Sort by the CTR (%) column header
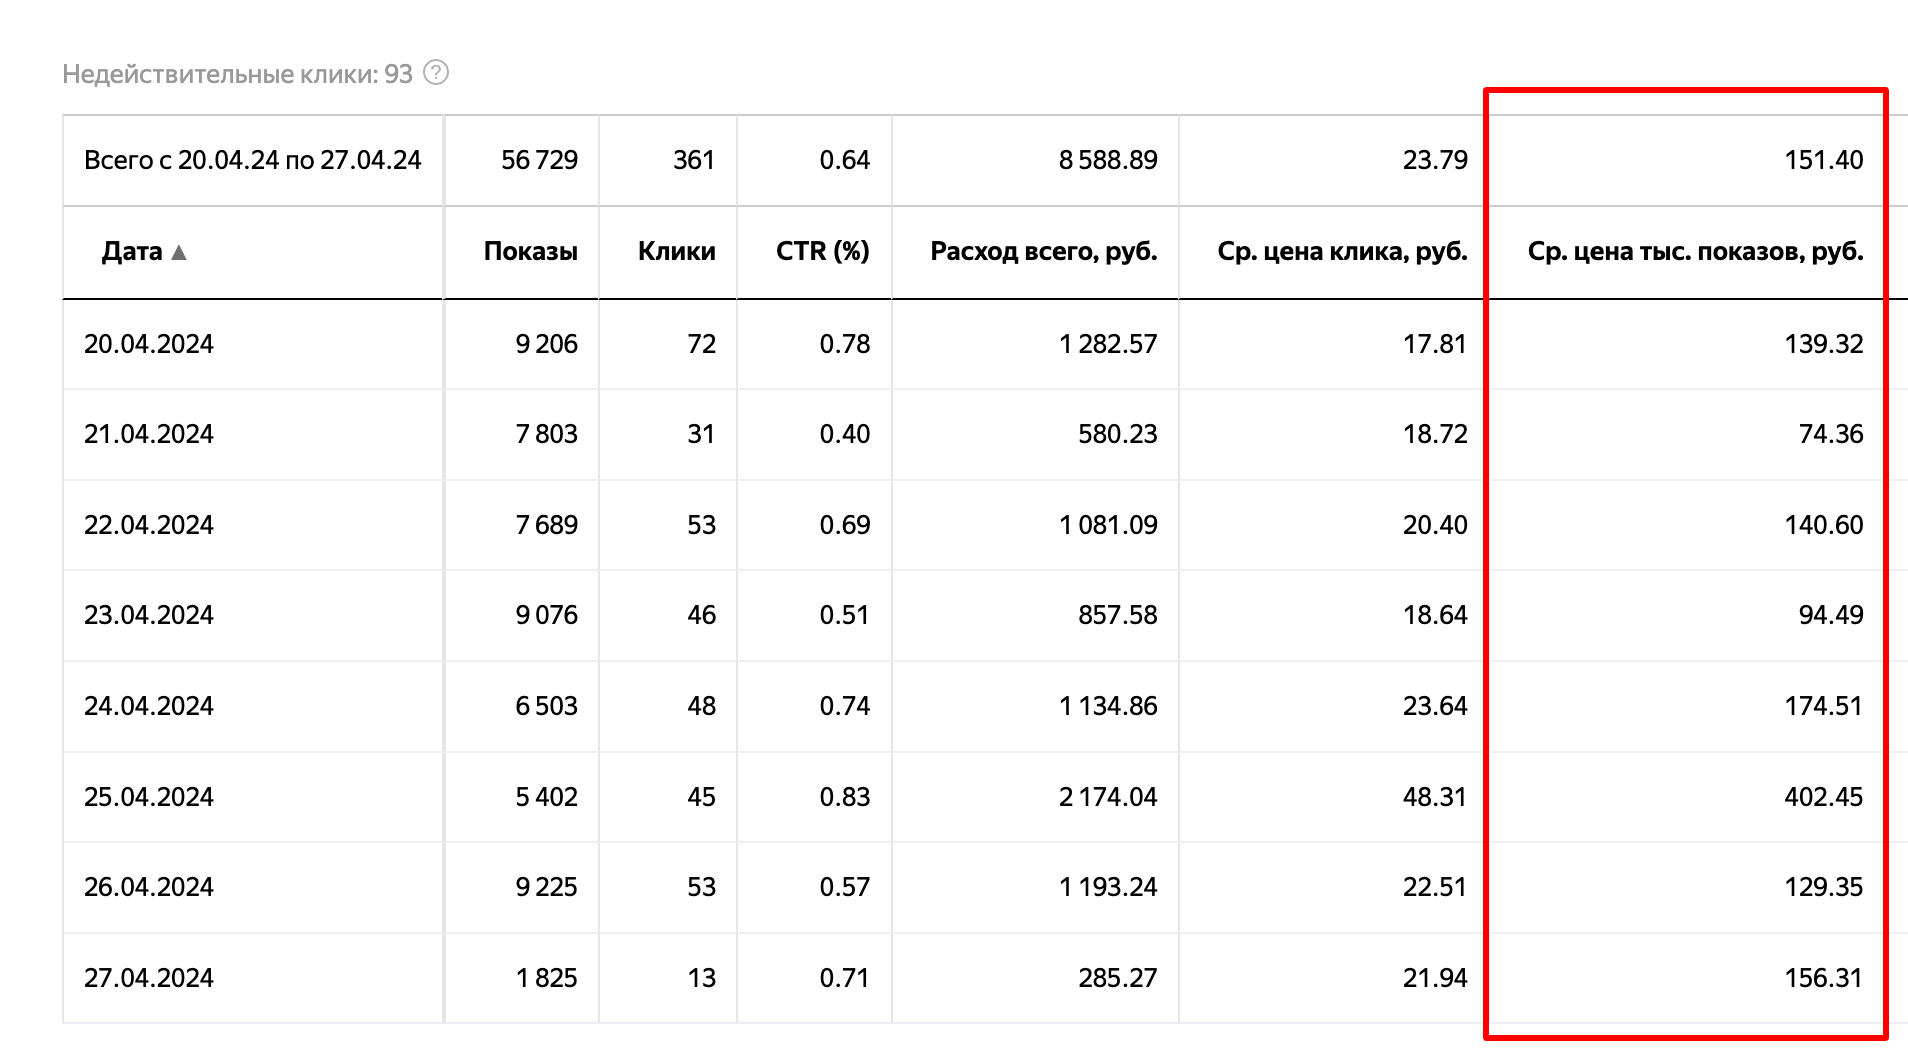Screen dimensions: 1908x1058 [x=822, y=251]
